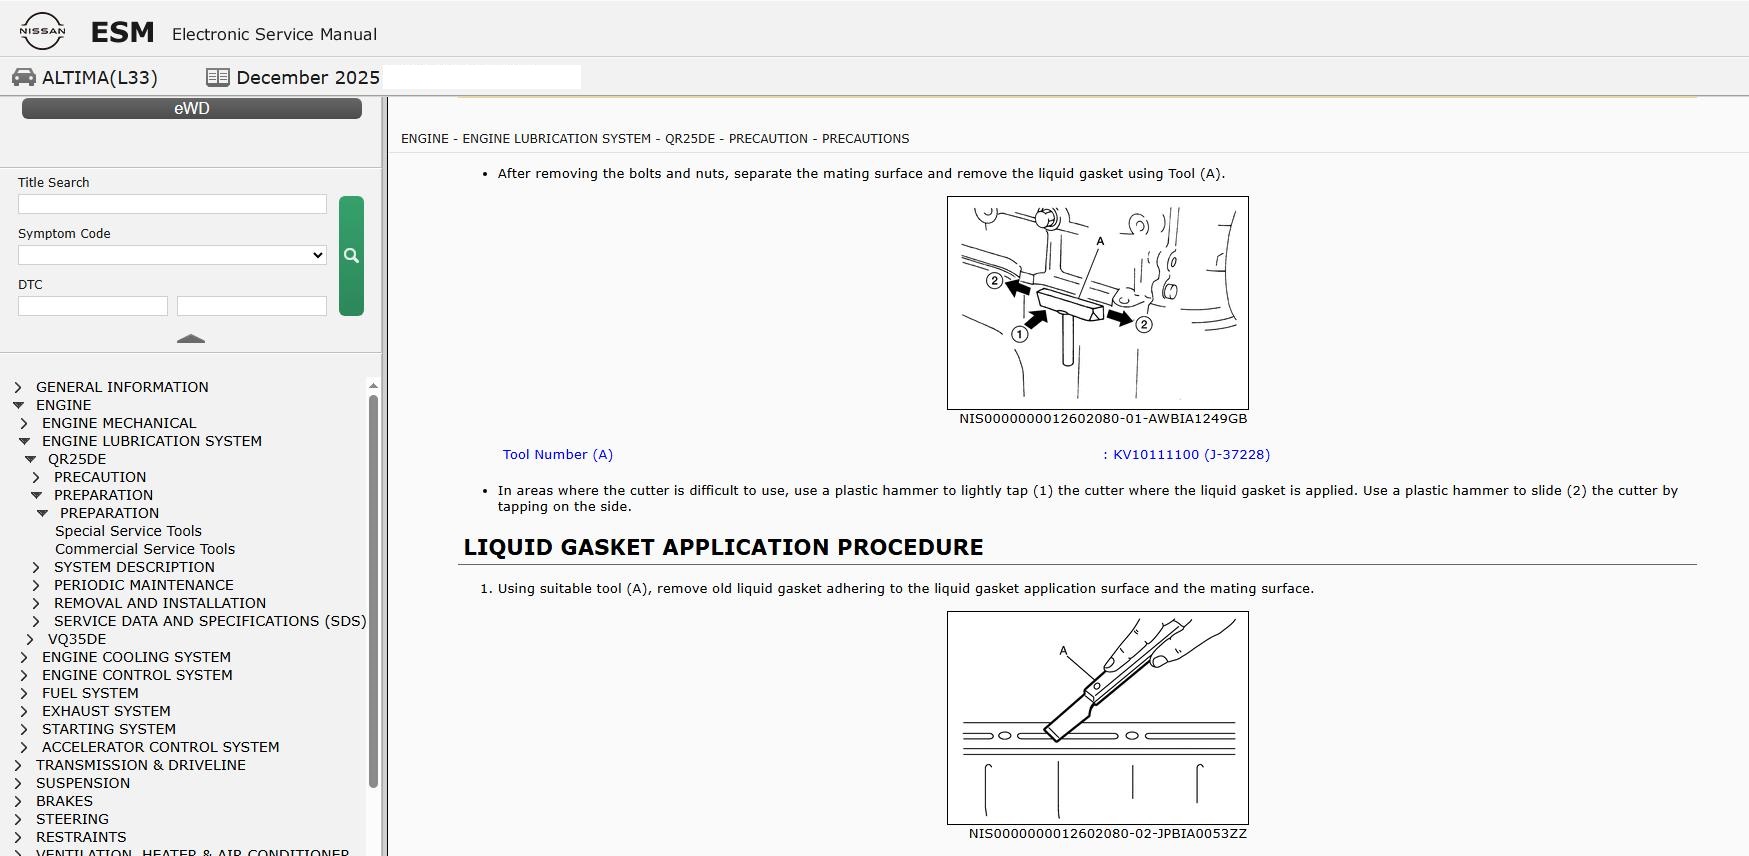This screenshot has height=856, width=1749.
Task: Click the first DTC input field
Action: tap(93, 306)
